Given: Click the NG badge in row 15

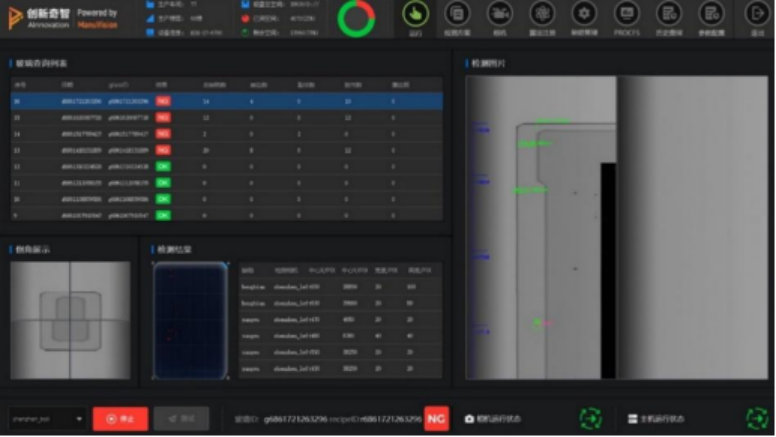Looking at the screenshot, I should [163, 118].
